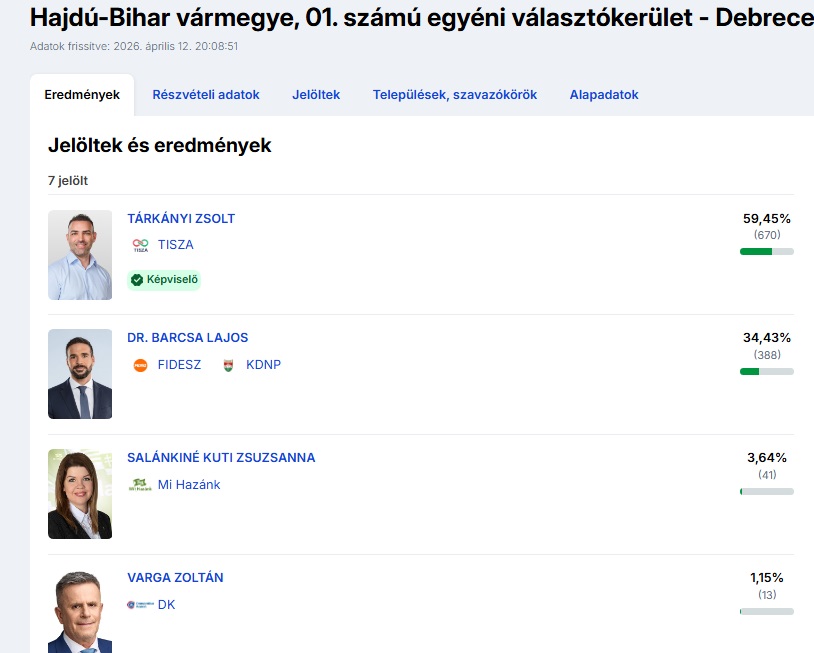The height and width of the screenshot is (653, 814).
Task: Open DR. BARCSA LAJOS candidate link
Action: point(187,338)
